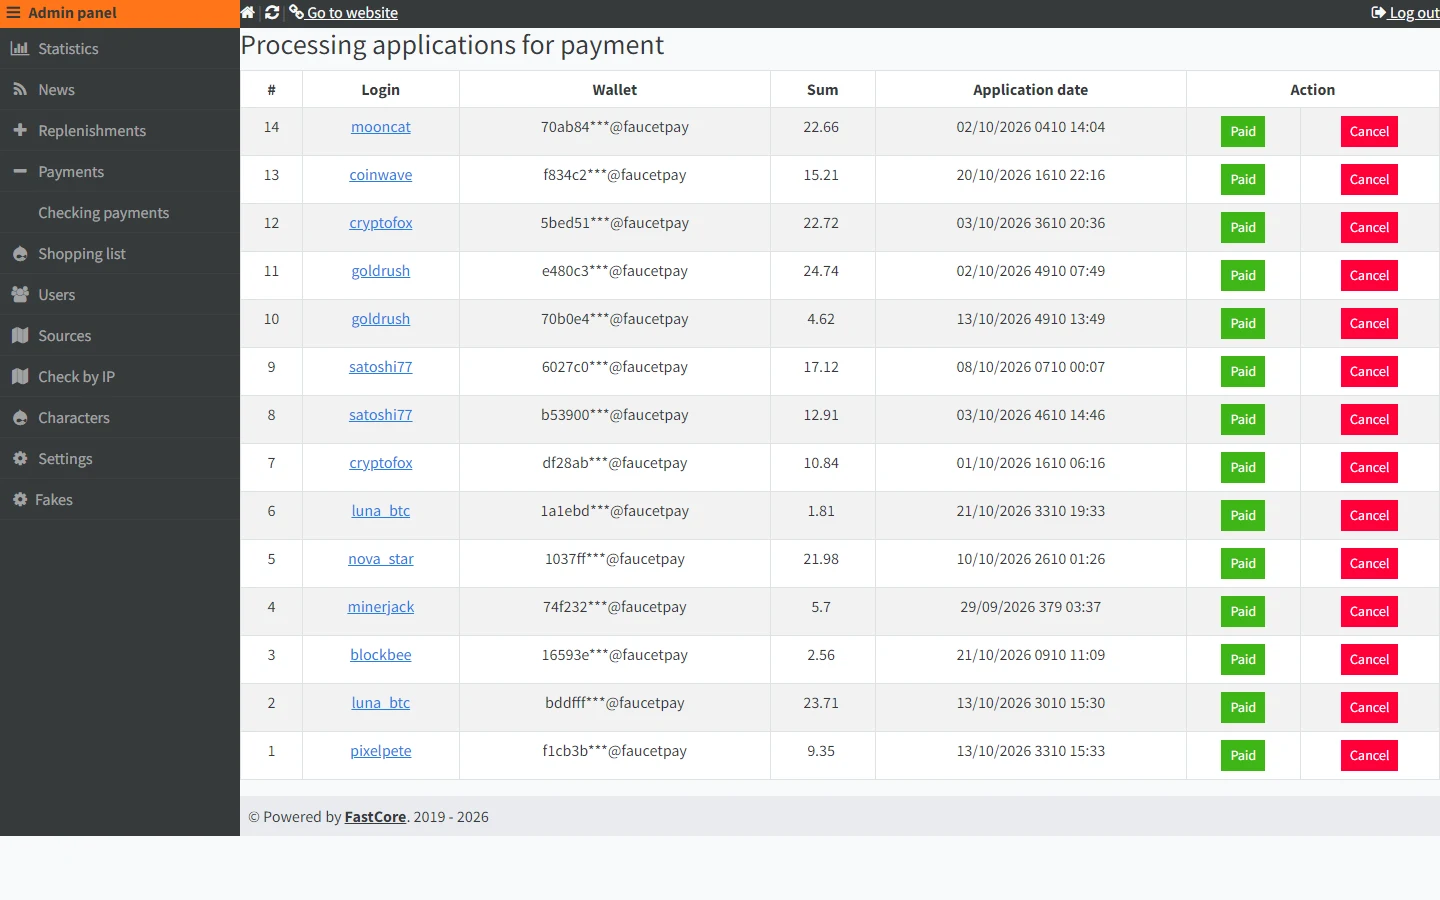1440x900 pixels.
Task: Mark mooncat's application 14 as Paid
Action: click(x=1243, y=132)
